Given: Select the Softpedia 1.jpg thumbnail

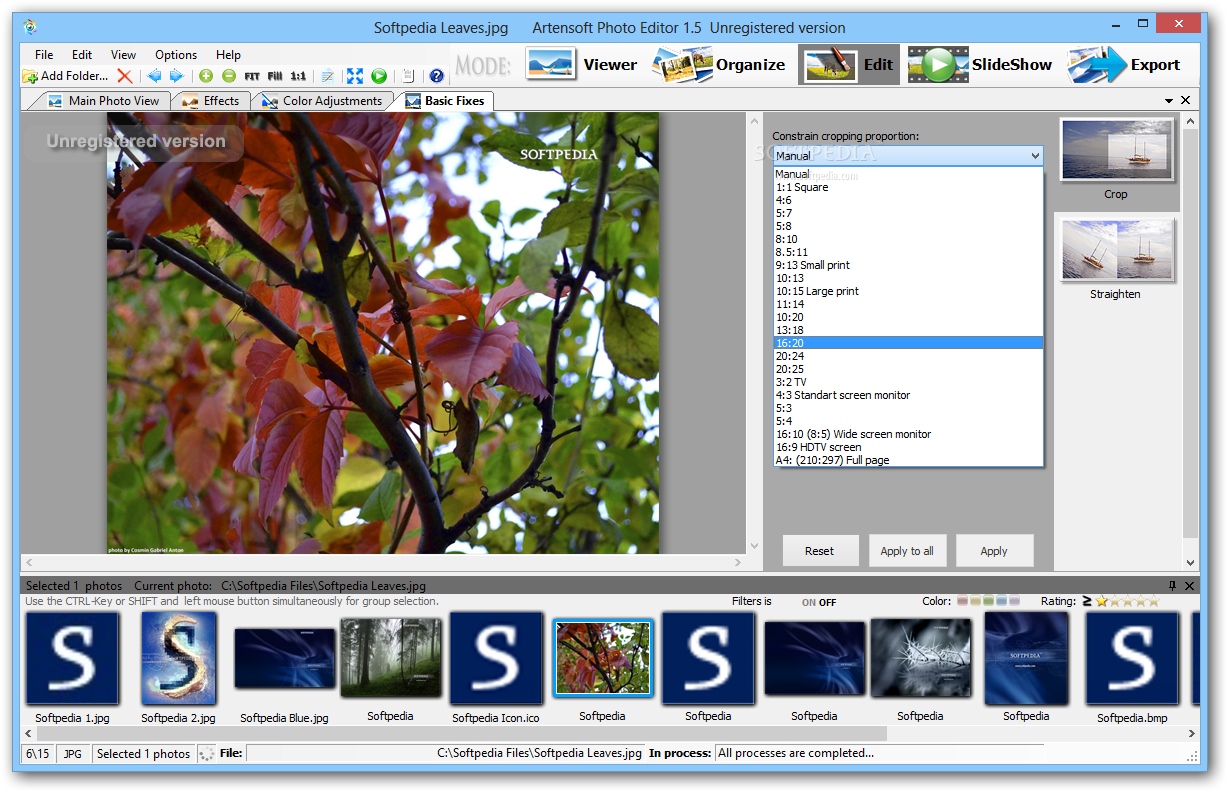Looking at the screenshot, I should (71, 658).
